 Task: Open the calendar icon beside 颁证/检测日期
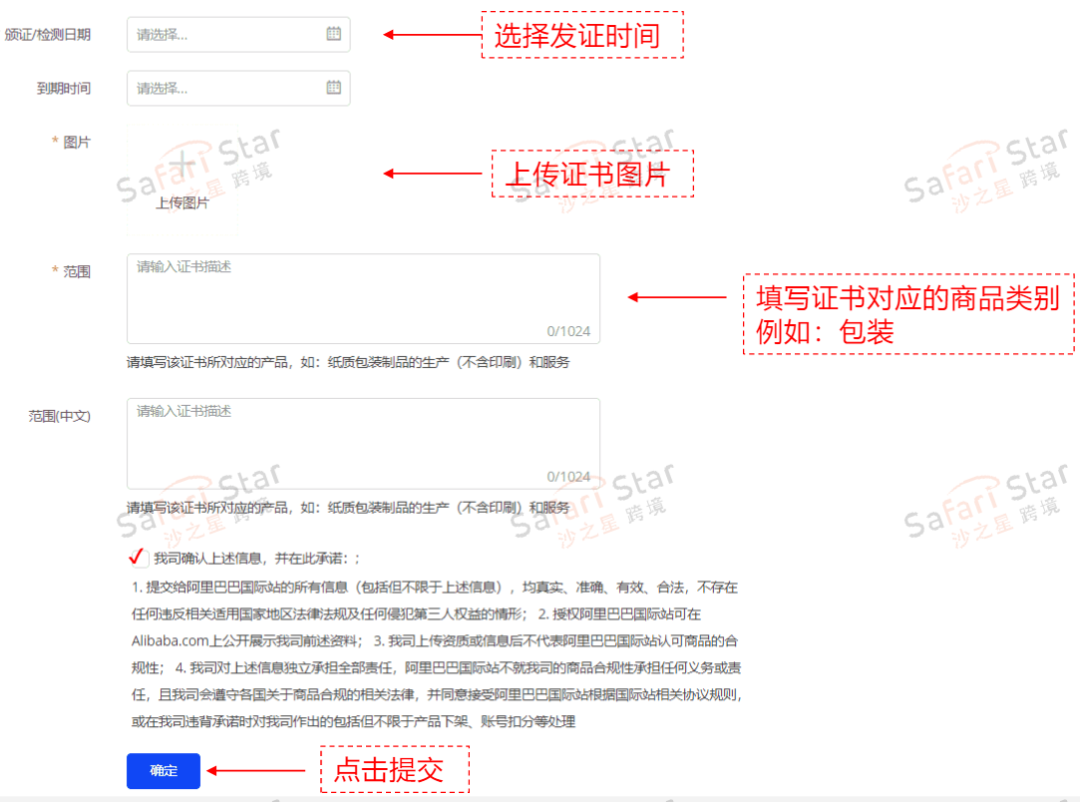335,33
